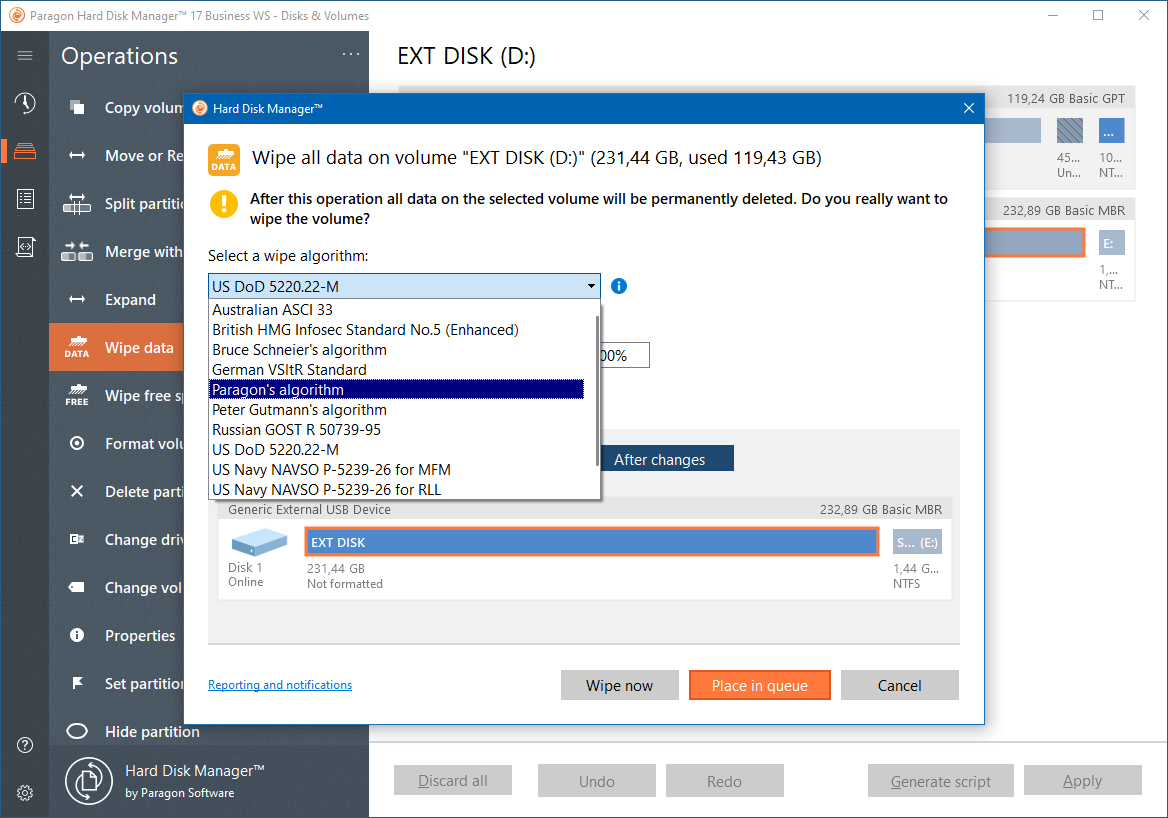Click the Wipe free space icon
The height and width of the screenshot is (818, 1168).
(x=77, y=396)
